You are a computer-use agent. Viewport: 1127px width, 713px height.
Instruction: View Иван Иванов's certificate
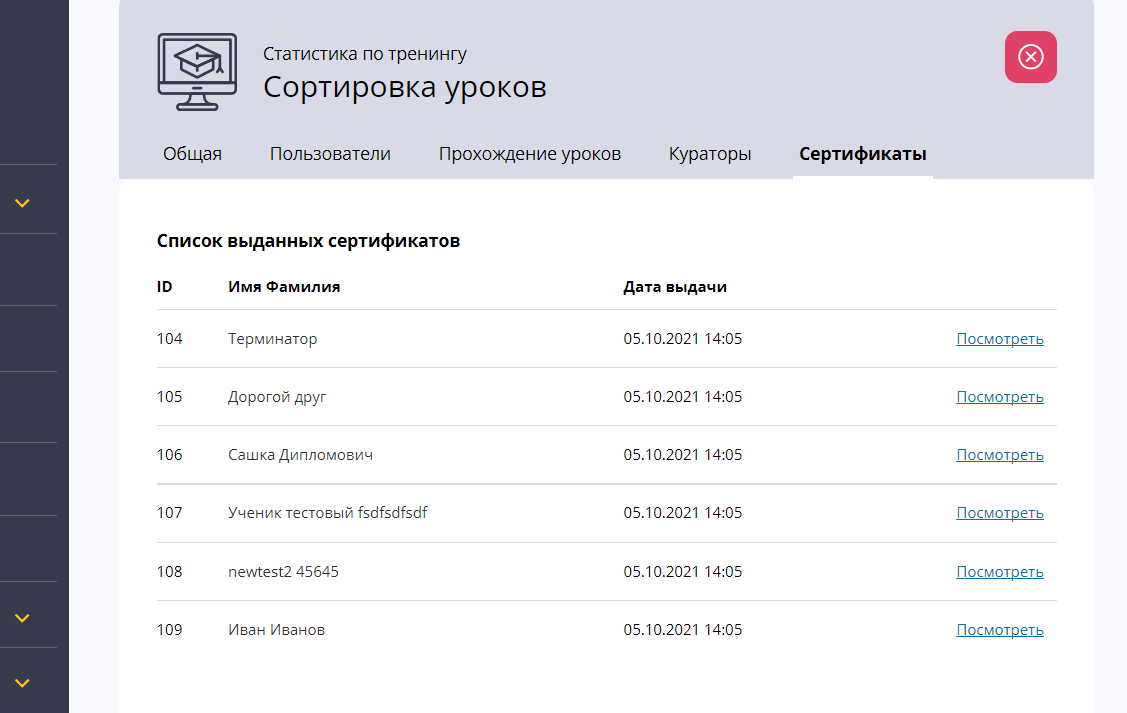[1000, 630]
